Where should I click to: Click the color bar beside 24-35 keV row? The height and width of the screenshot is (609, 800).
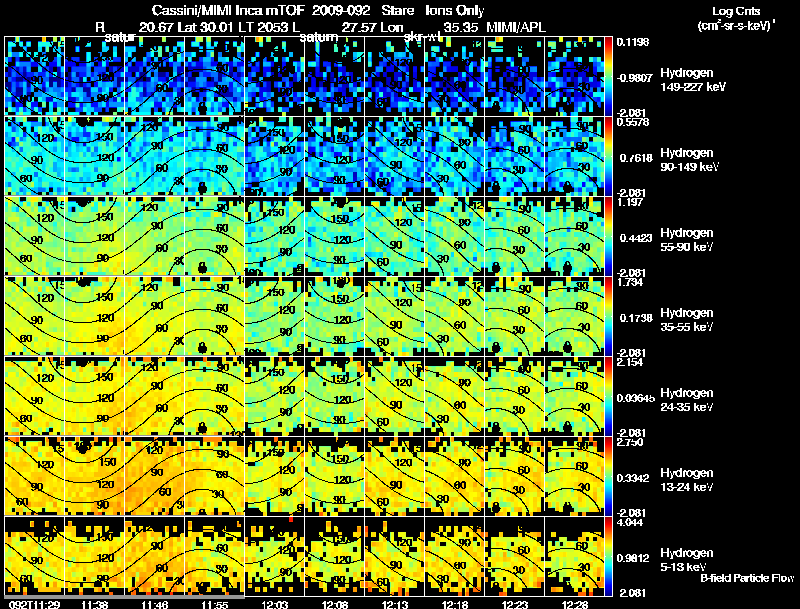coord(608,397)
